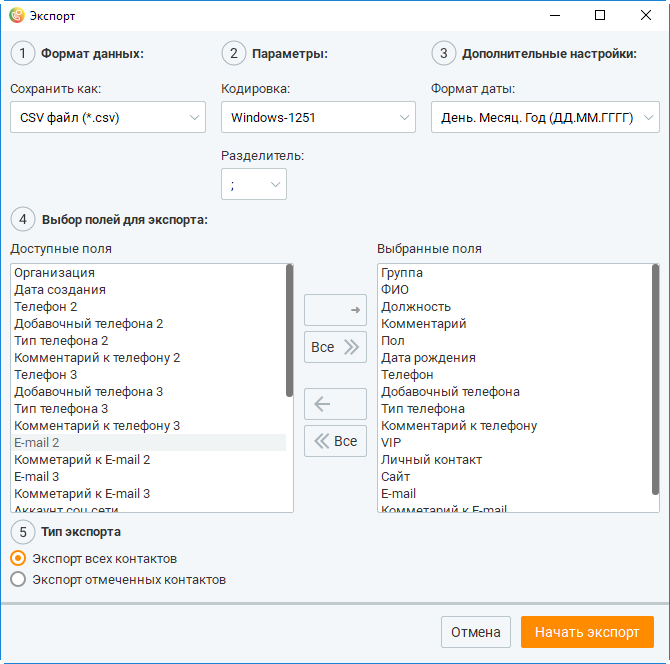This screenshot has height=664, width=670.
Task: Click the step 4 circle icon
Action: (x=23, y=220)
